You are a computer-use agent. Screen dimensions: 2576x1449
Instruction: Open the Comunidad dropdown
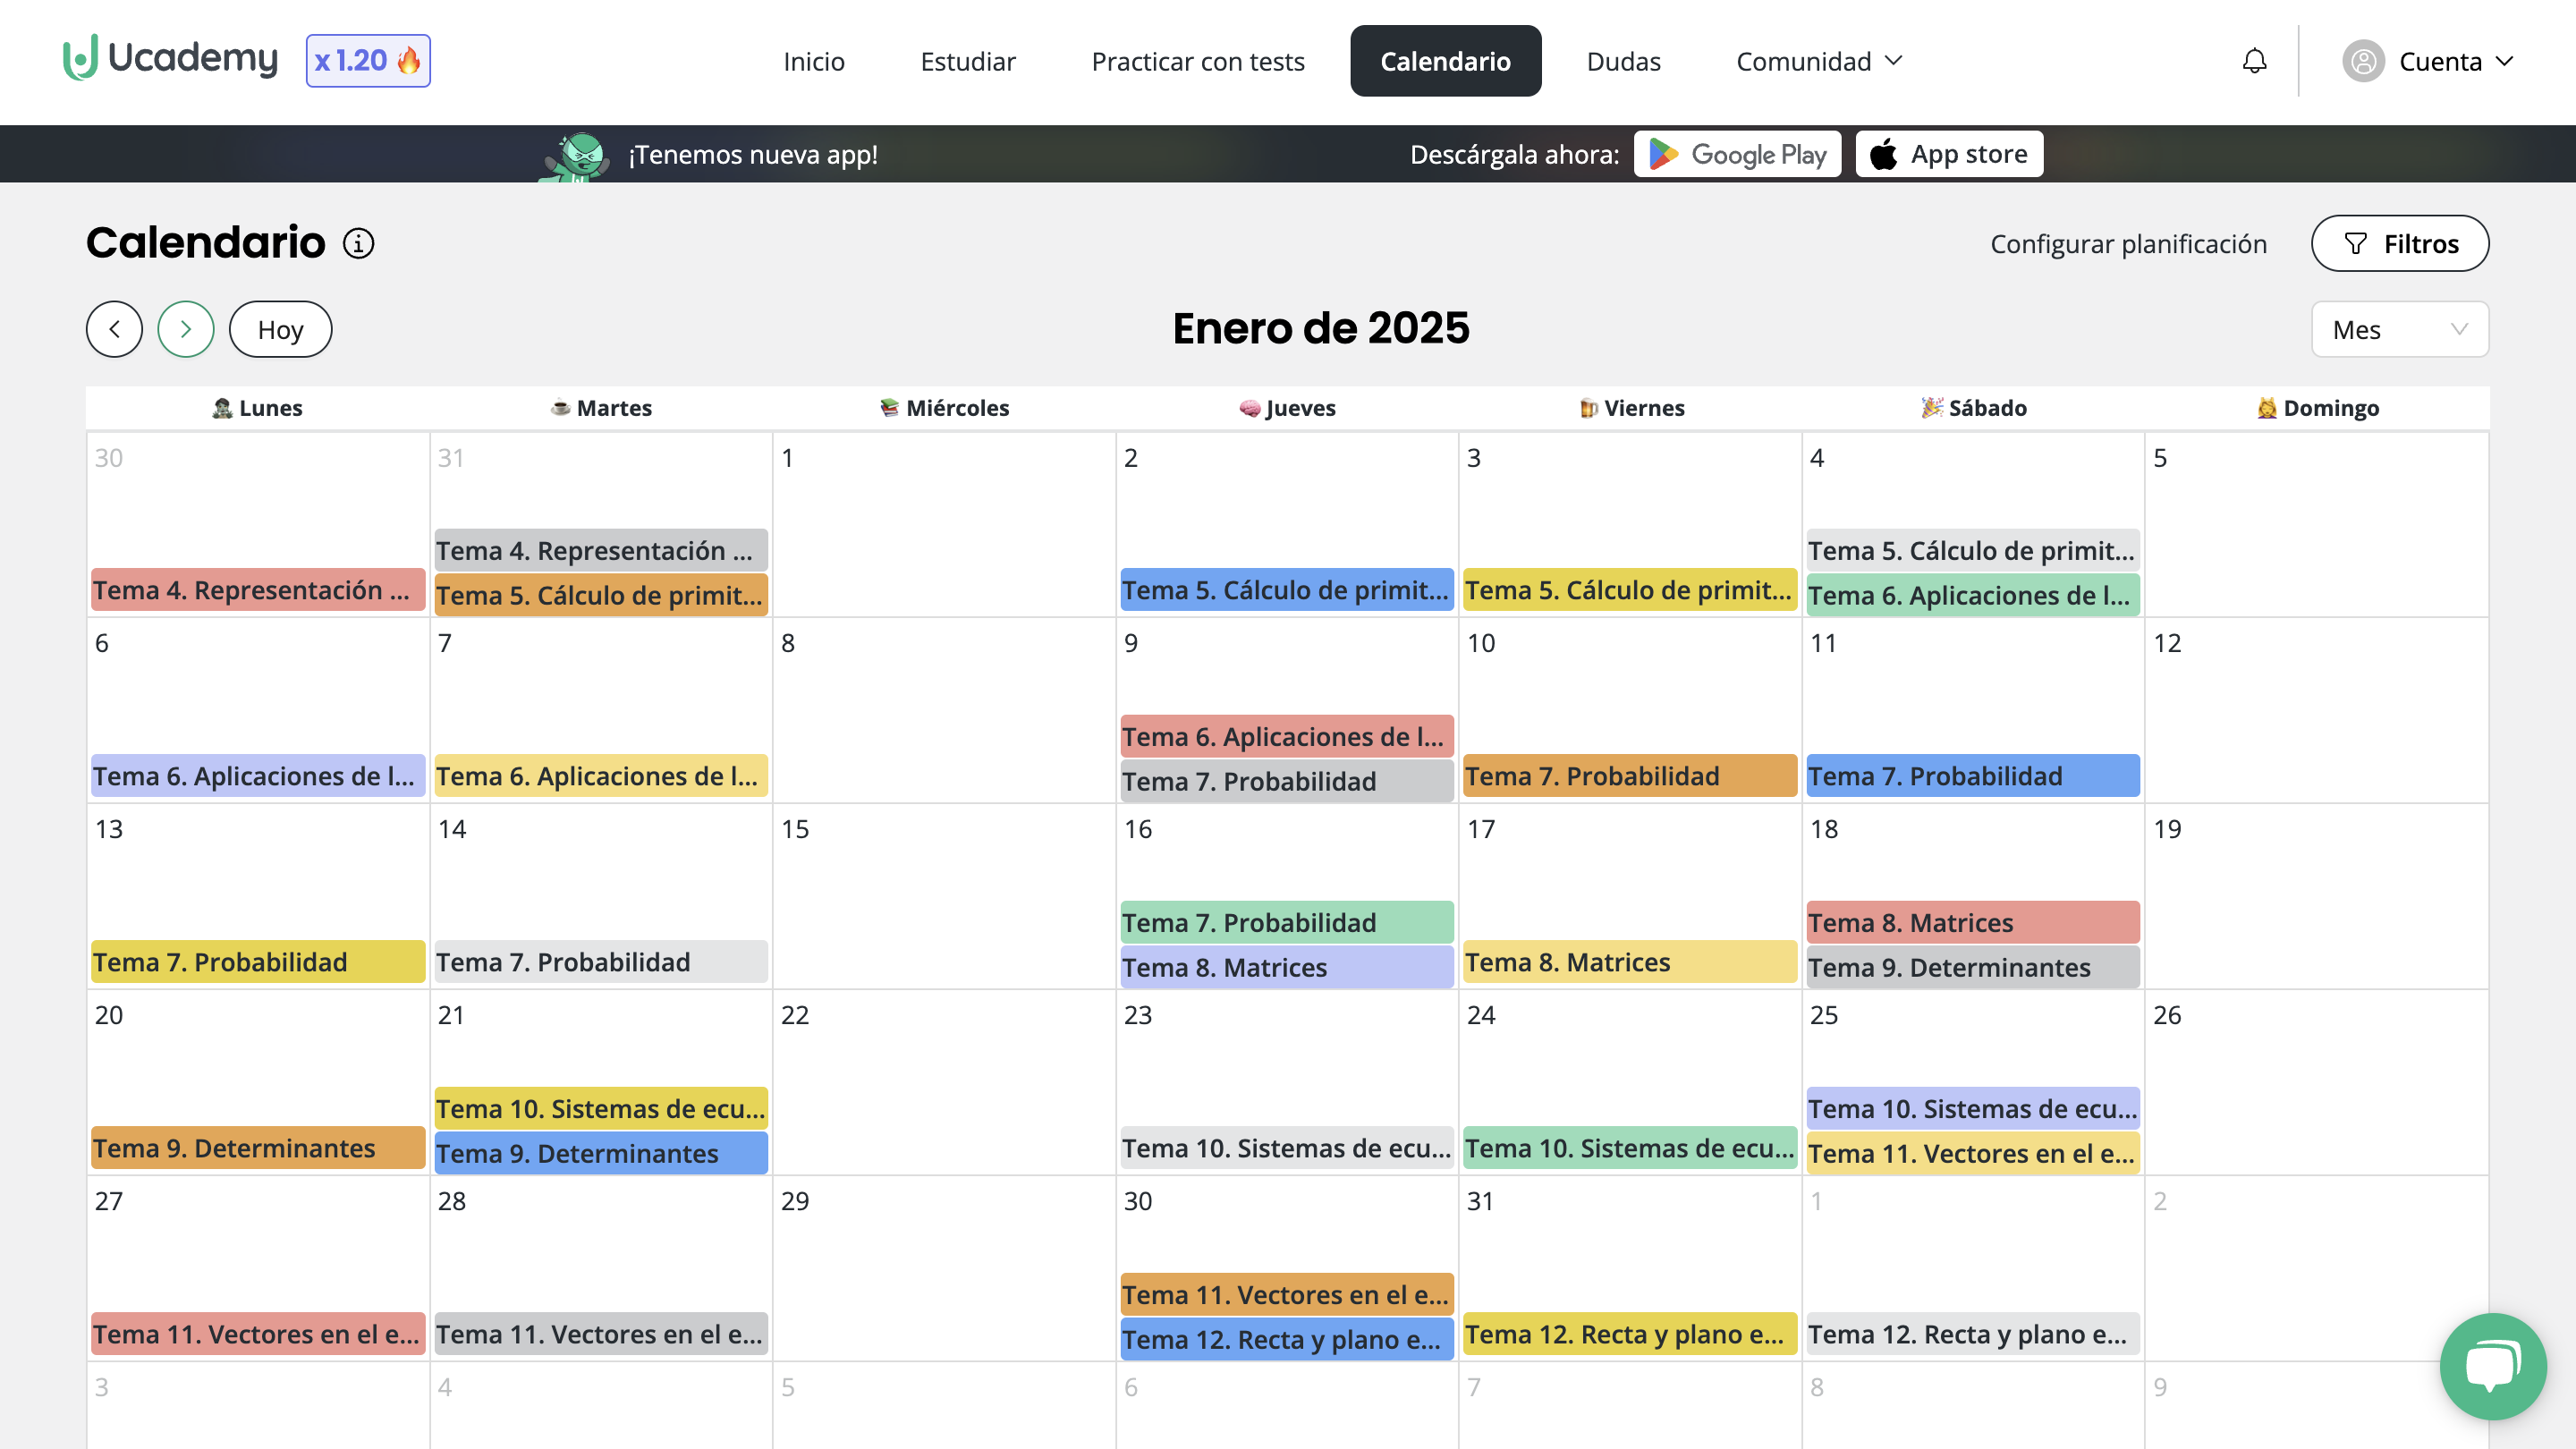[x=1818, y=61]
